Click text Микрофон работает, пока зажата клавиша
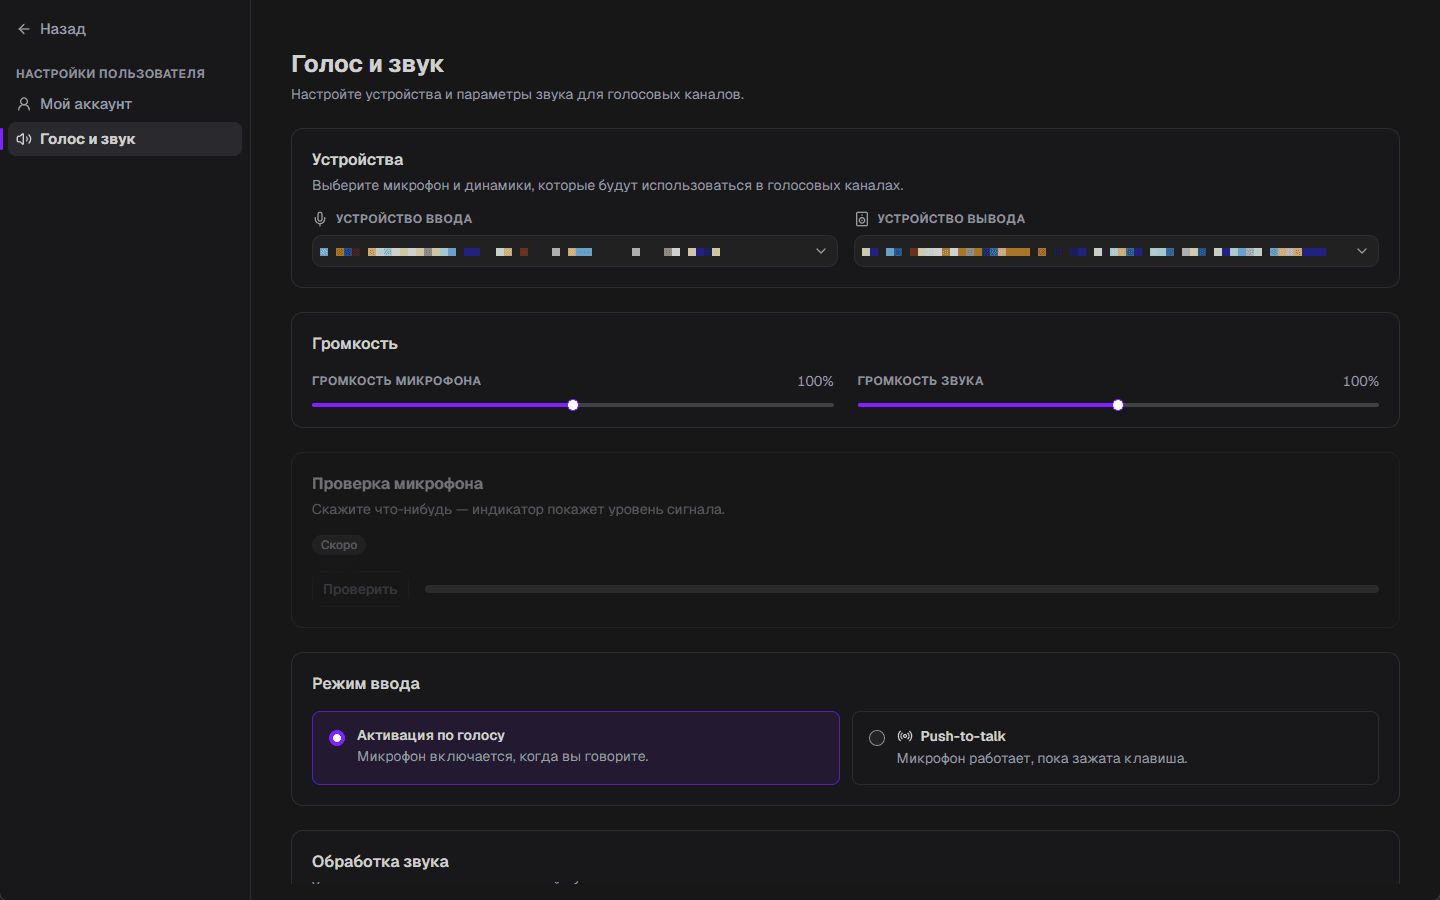Screen dimensions: 1440x900 click(x=1042, y=758)
